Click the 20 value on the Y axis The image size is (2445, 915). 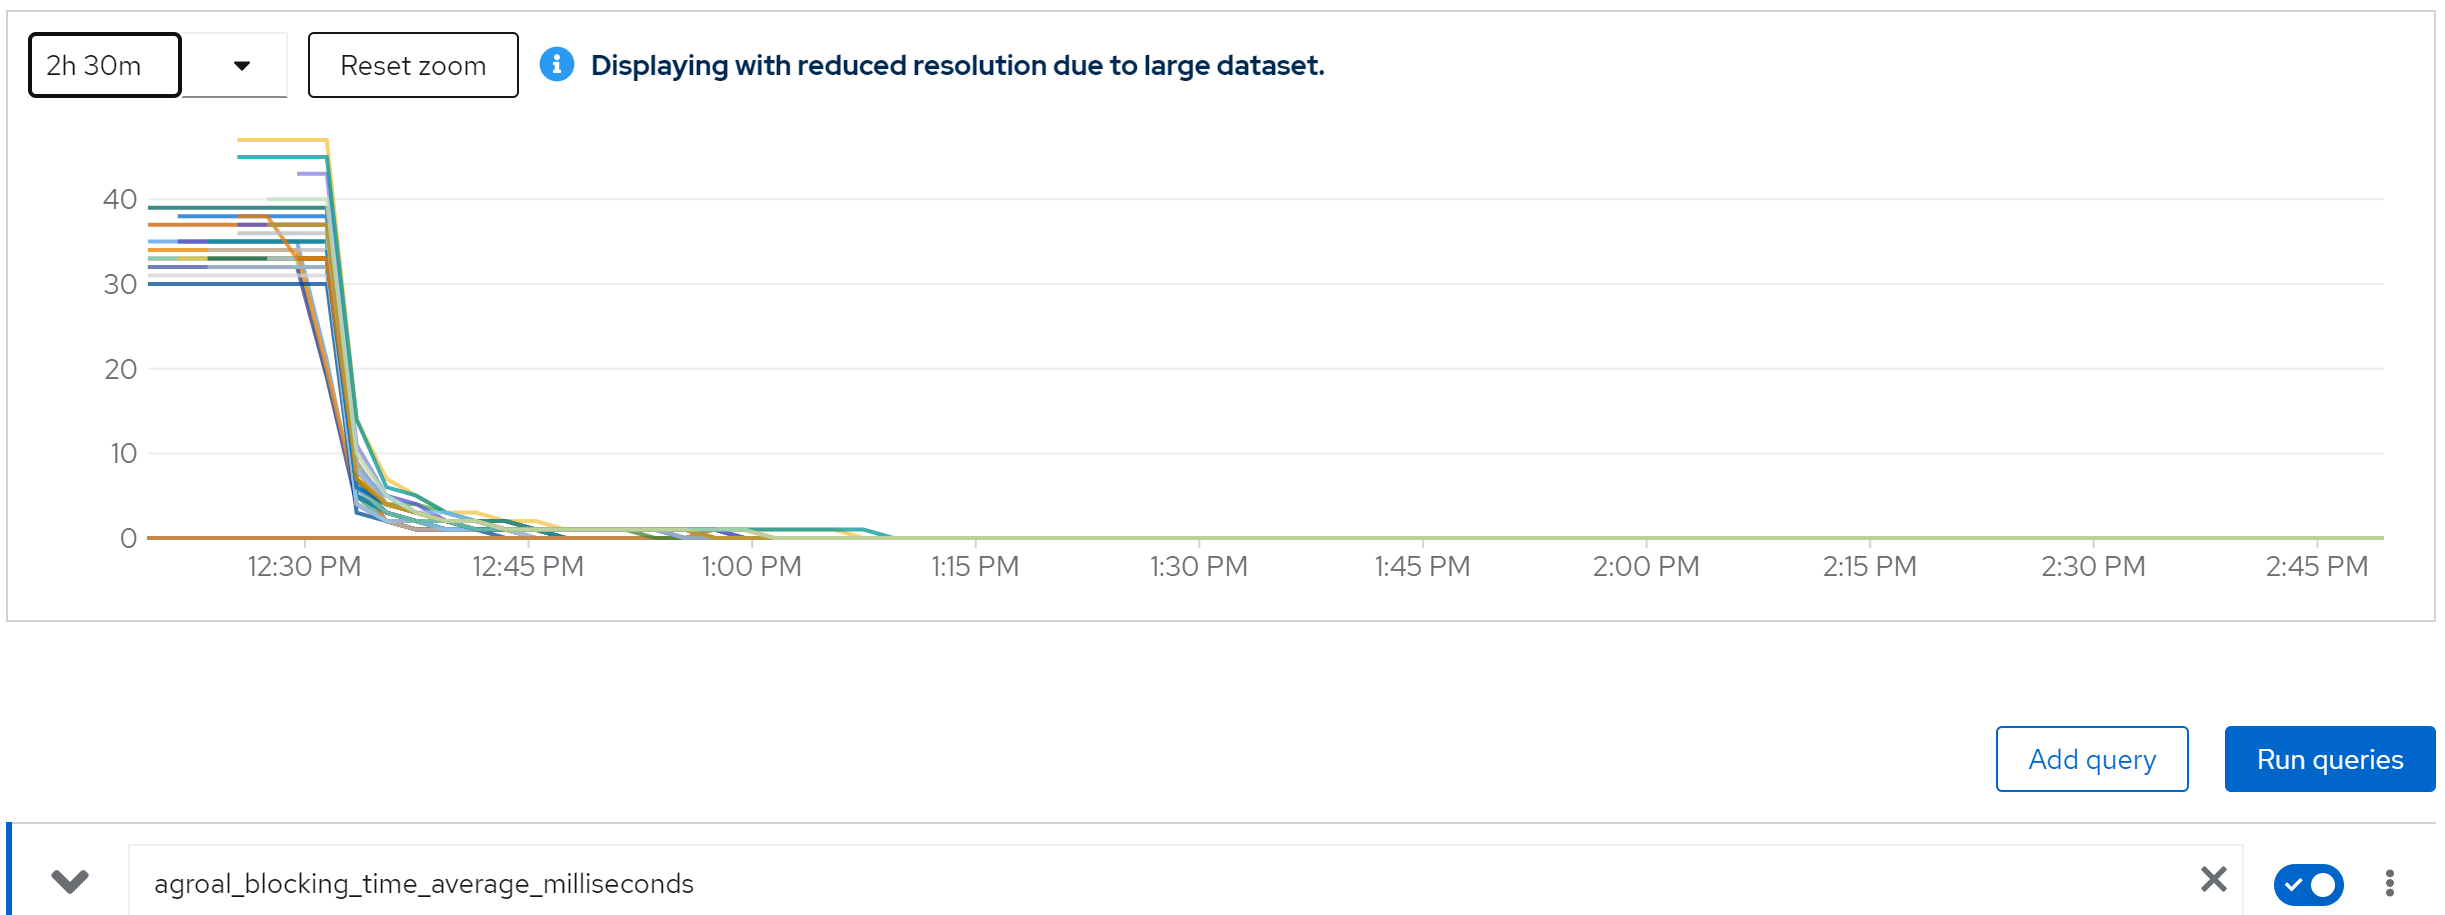[x=120, y=370]
